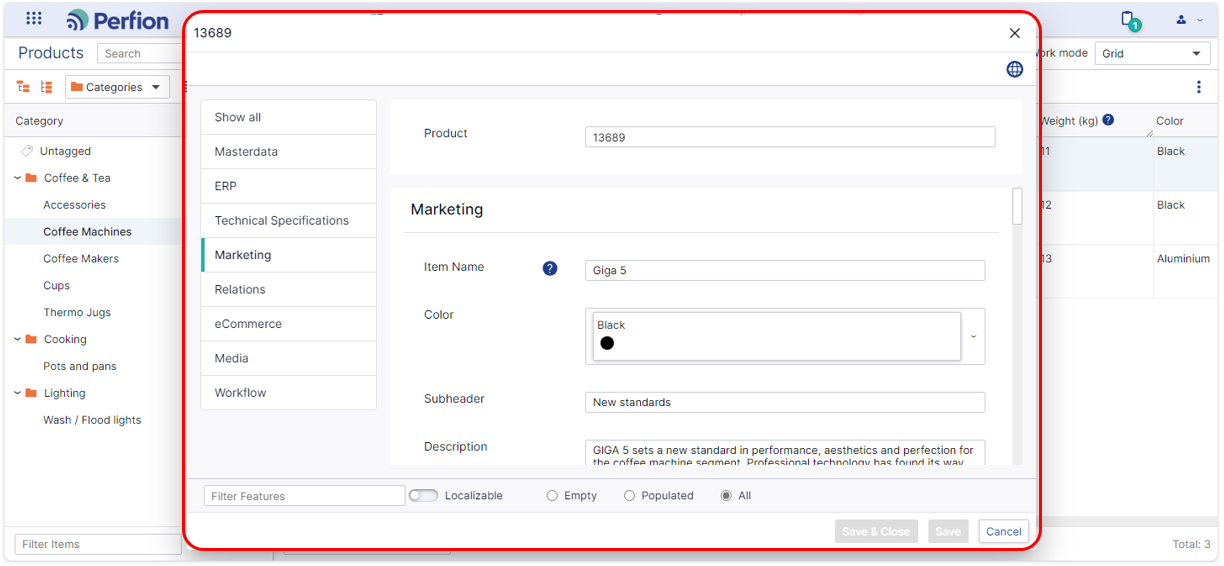
Task: Click the Weight (kg) help icon
Action: (x=1108, y=120)
